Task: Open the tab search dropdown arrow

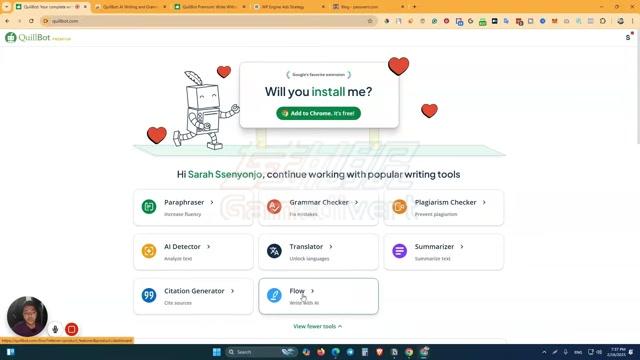Action: pyautogui.click(x=6, y=7)
